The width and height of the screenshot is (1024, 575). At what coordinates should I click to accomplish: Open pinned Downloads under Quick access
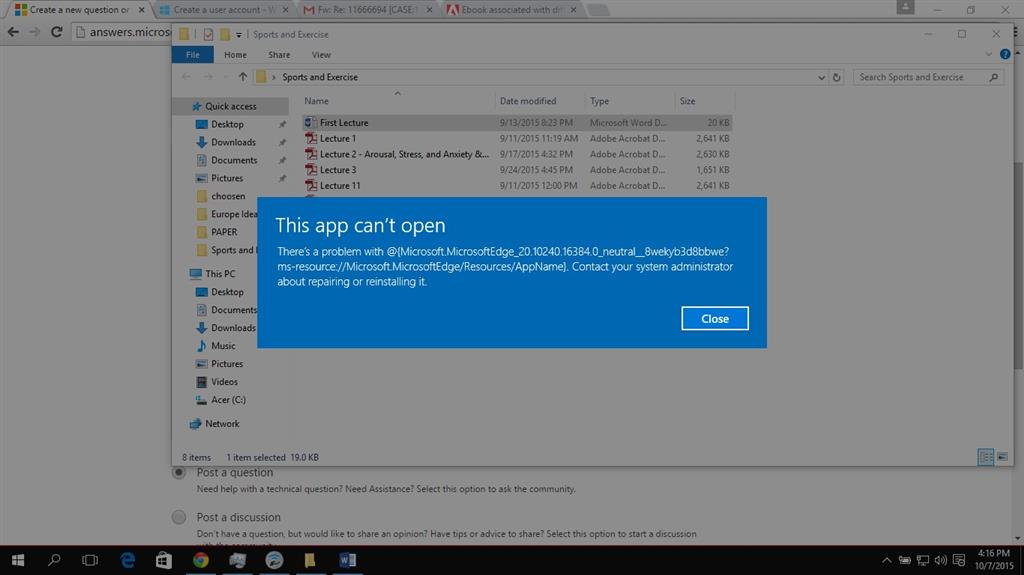tap(232, 142)
